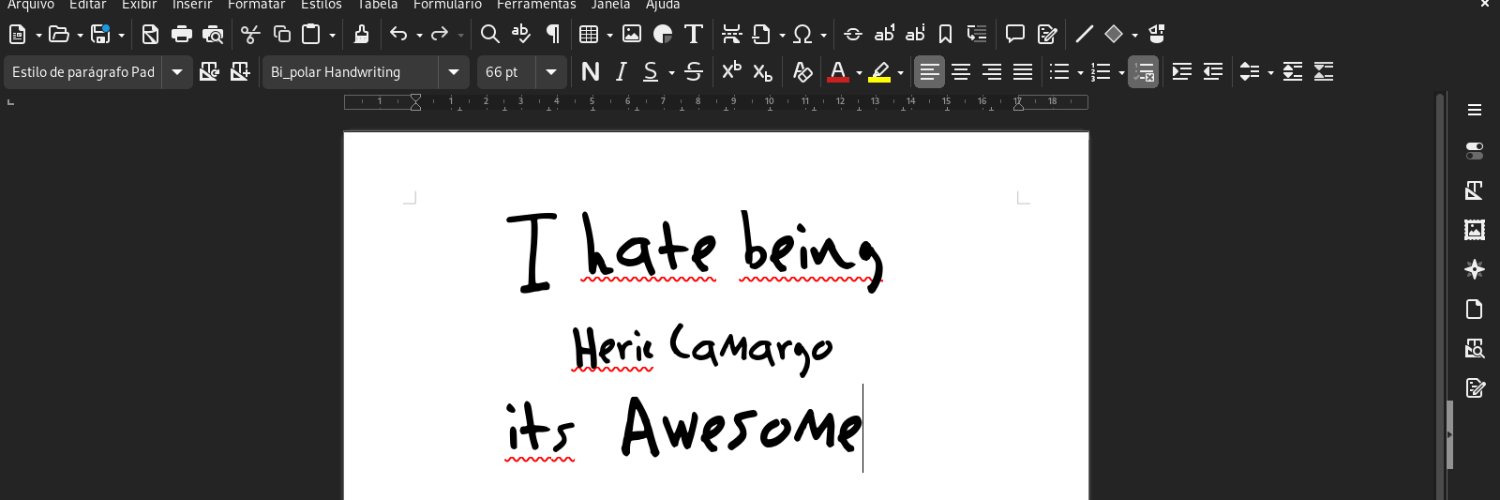Open Find and Replace magnifier
The height and width of the screenshot is (500, 1500).
pyautogui.click(x=490, y=35)
